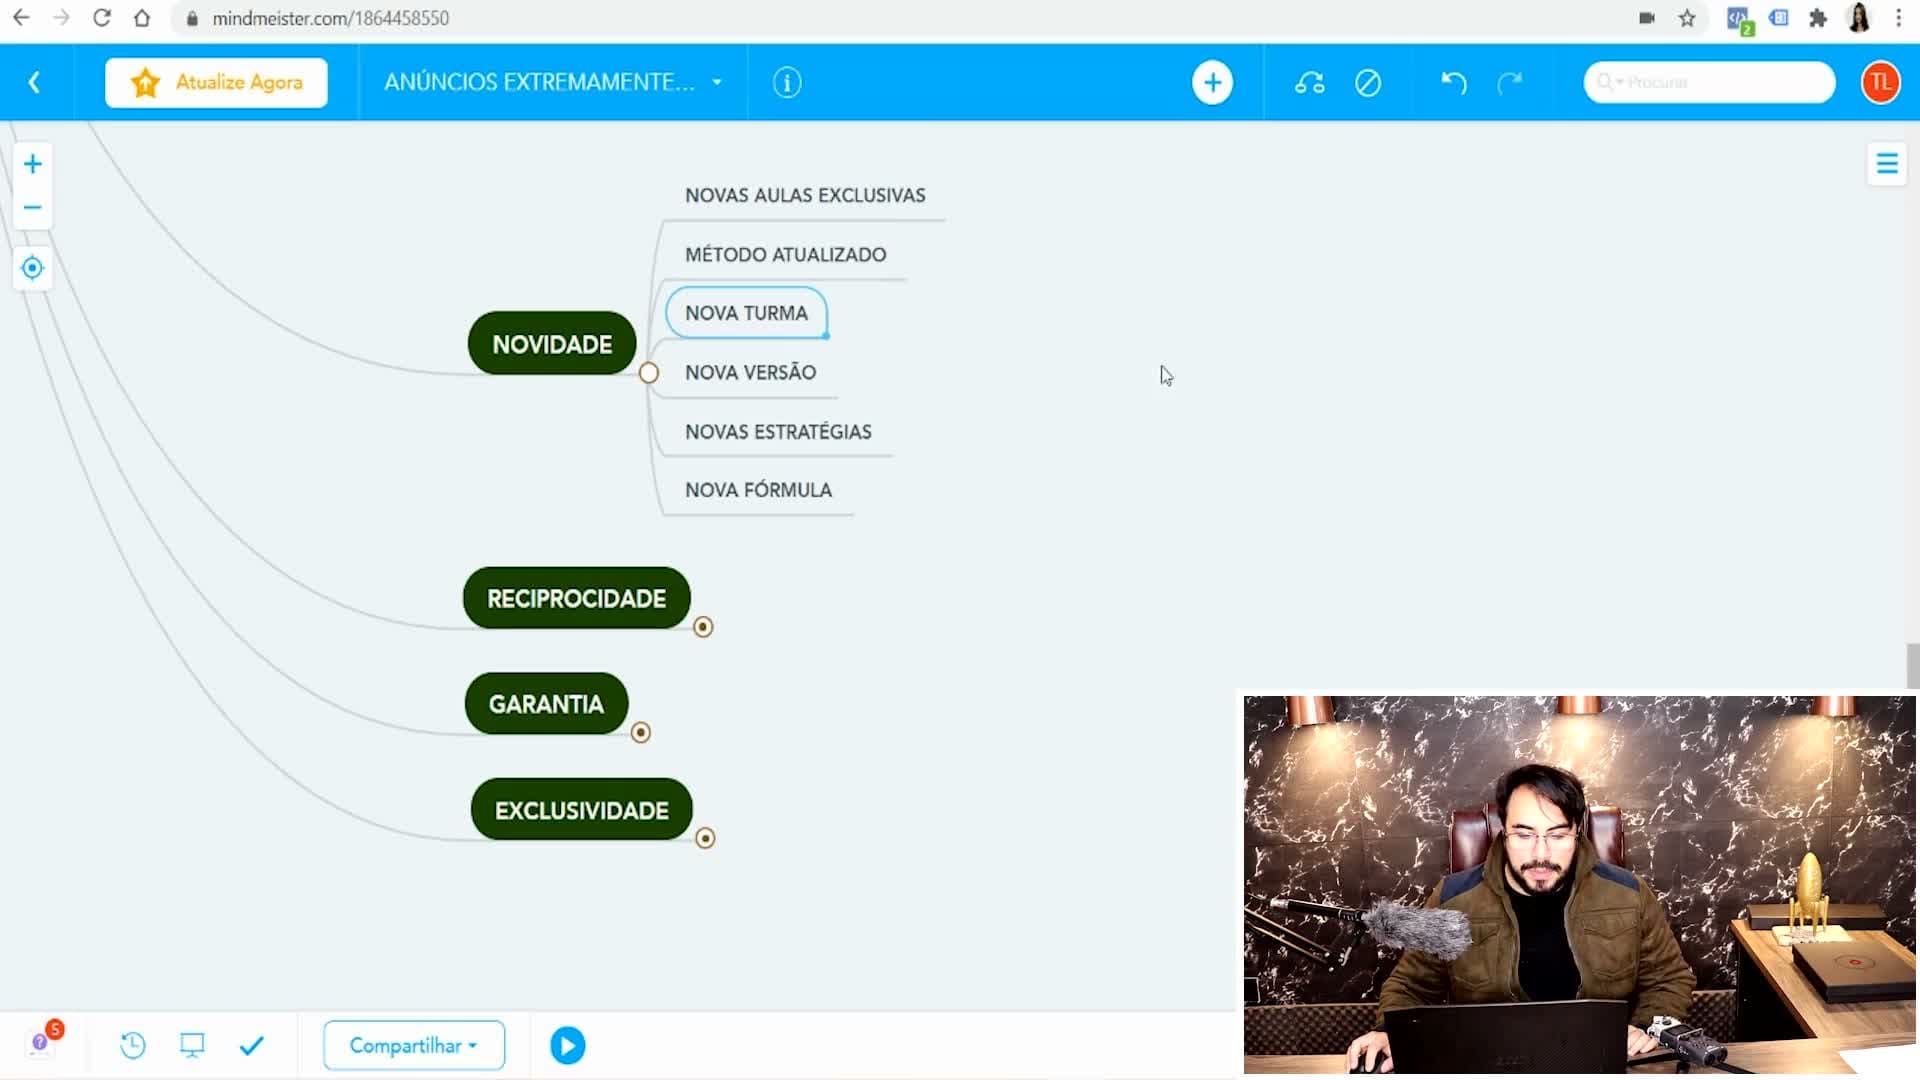The height and width of the screenshot is (1080, 1920).
Task: Click the webcam video overlay
Action: [x=1579, y=884]
